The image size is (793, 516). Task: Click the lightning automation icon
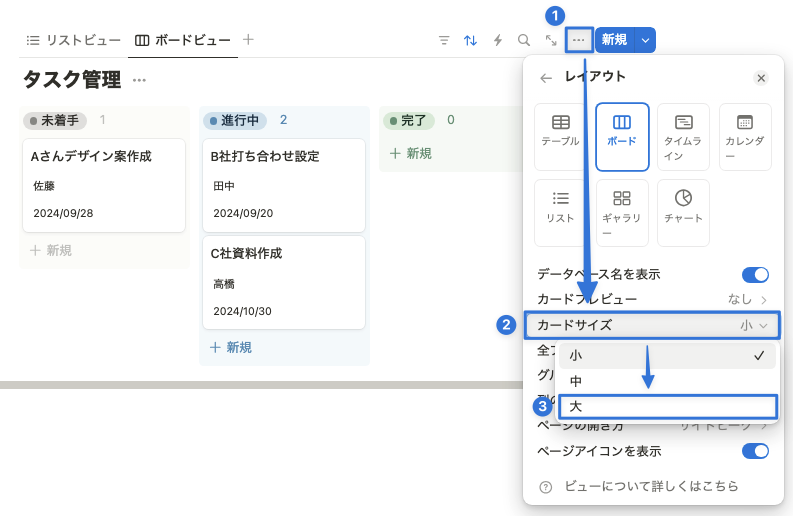(x=498, y=40)
